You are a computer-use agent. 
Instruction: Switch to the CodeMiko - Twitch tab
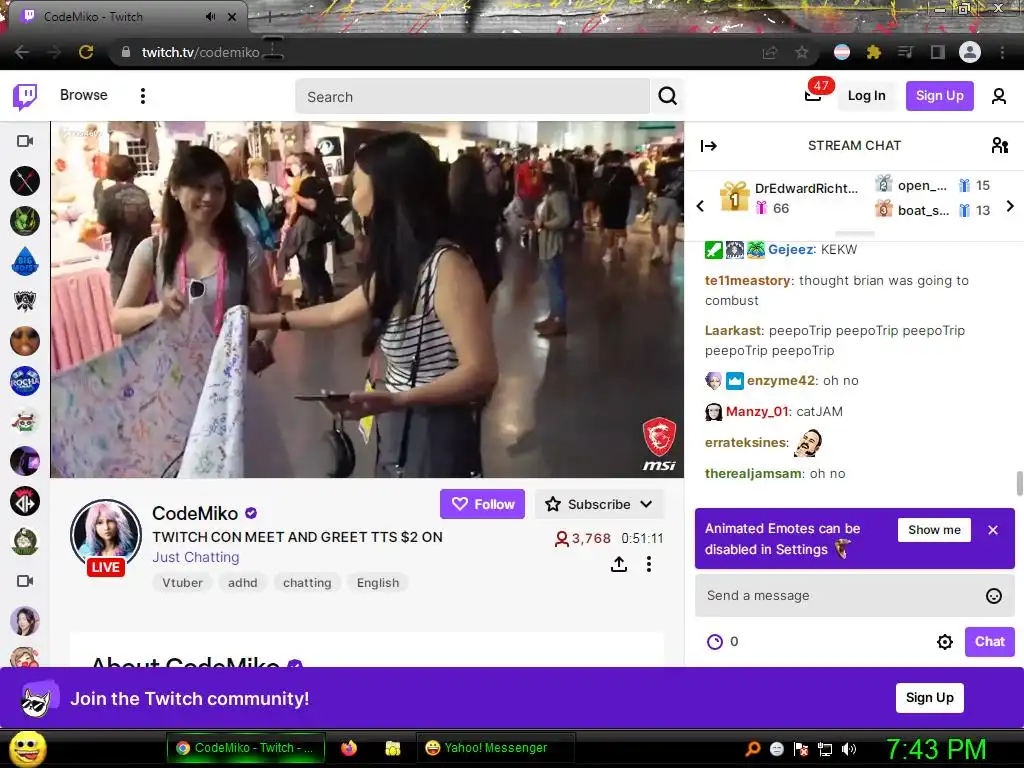pyautogui.click(x=124, y=17)
